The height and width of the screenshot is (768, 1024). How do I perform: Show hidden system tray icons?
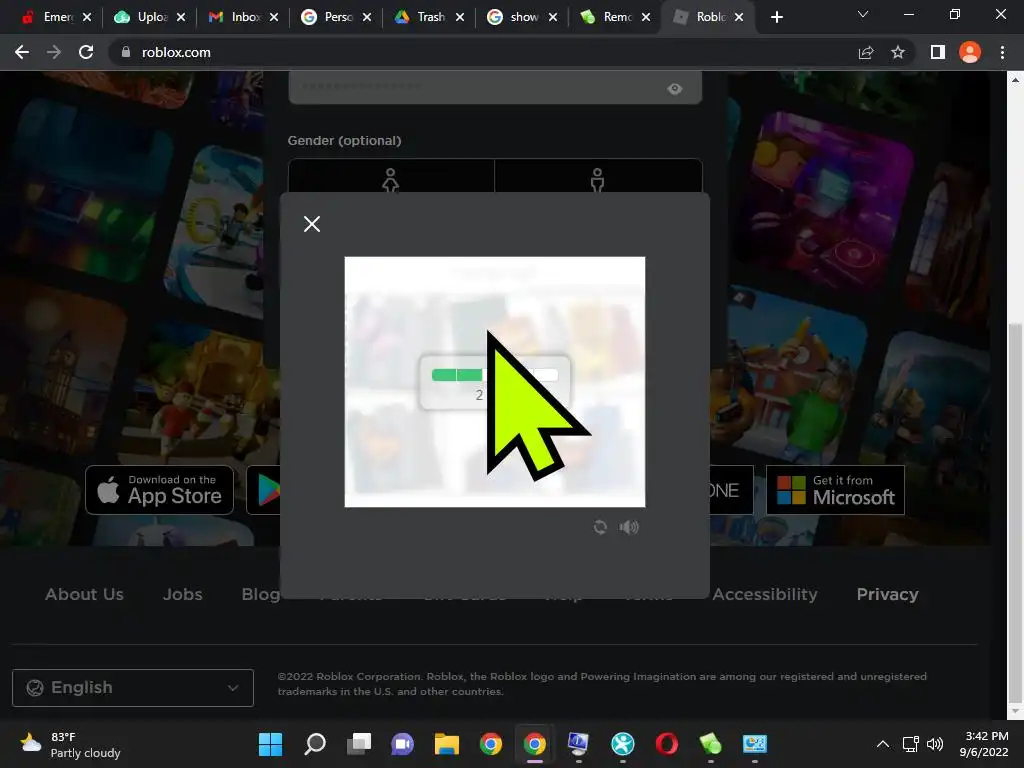tap(882, 744)
